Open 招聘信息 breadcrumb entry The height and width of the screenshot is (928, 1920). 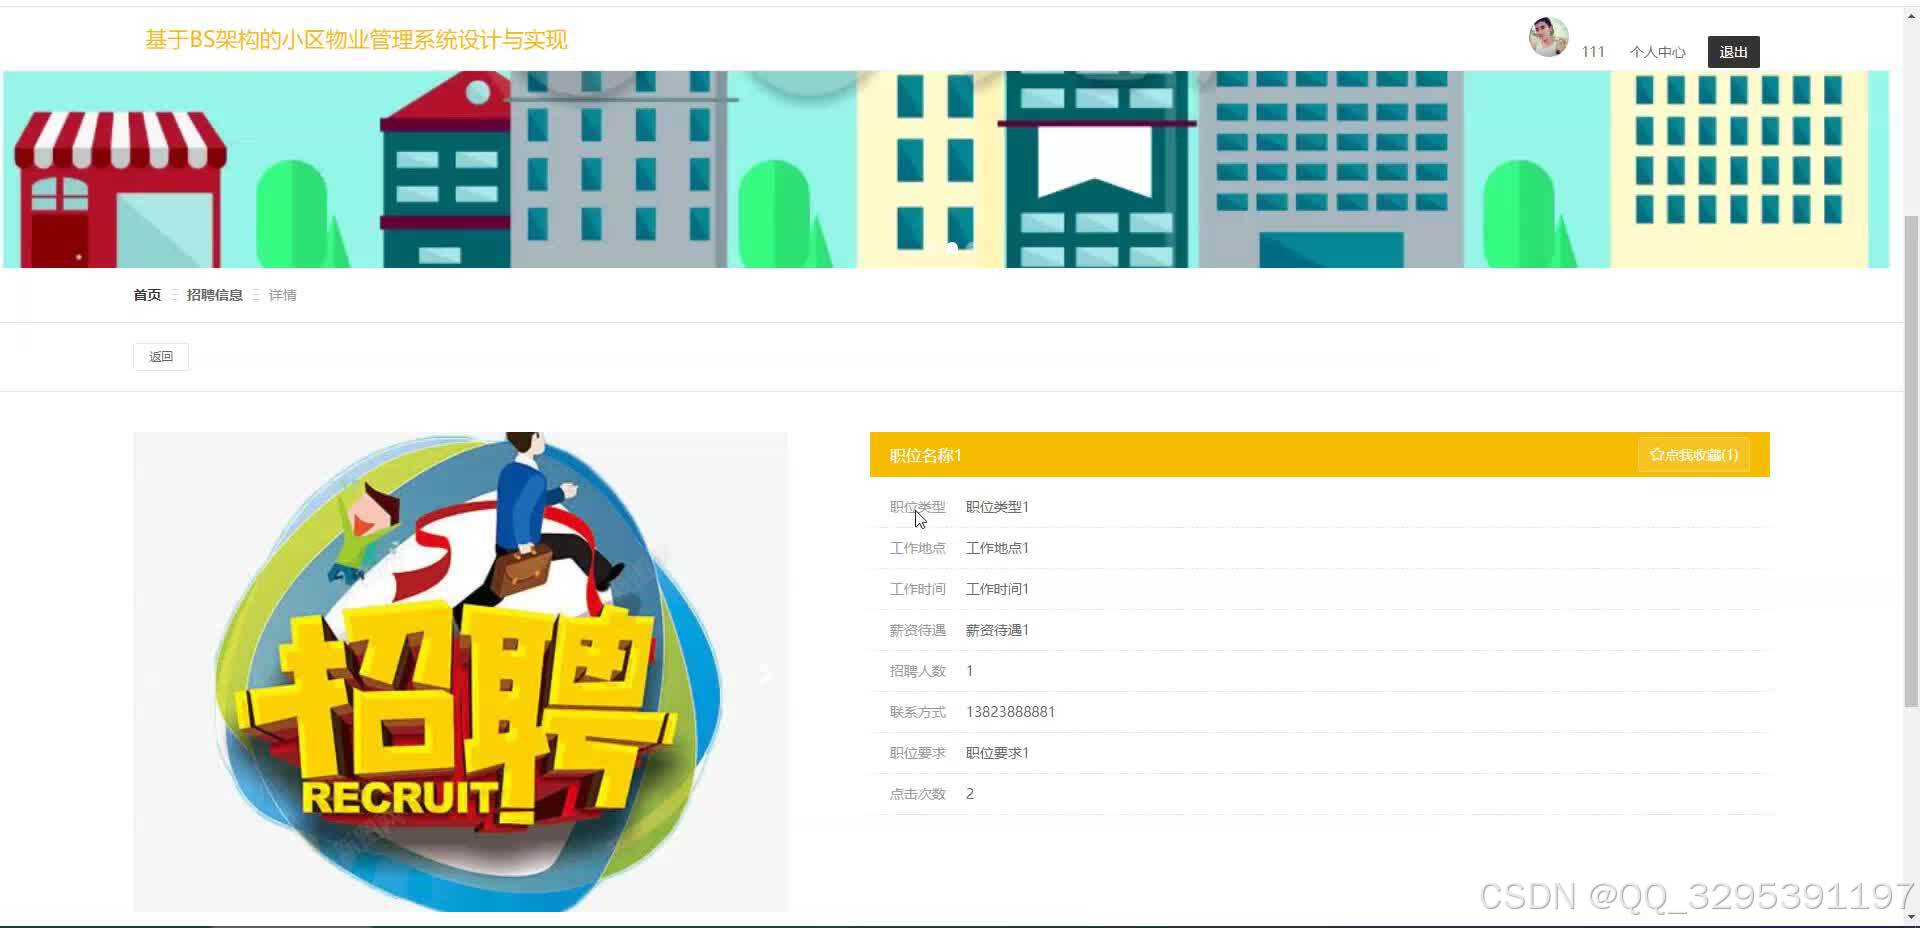[215, 294]
